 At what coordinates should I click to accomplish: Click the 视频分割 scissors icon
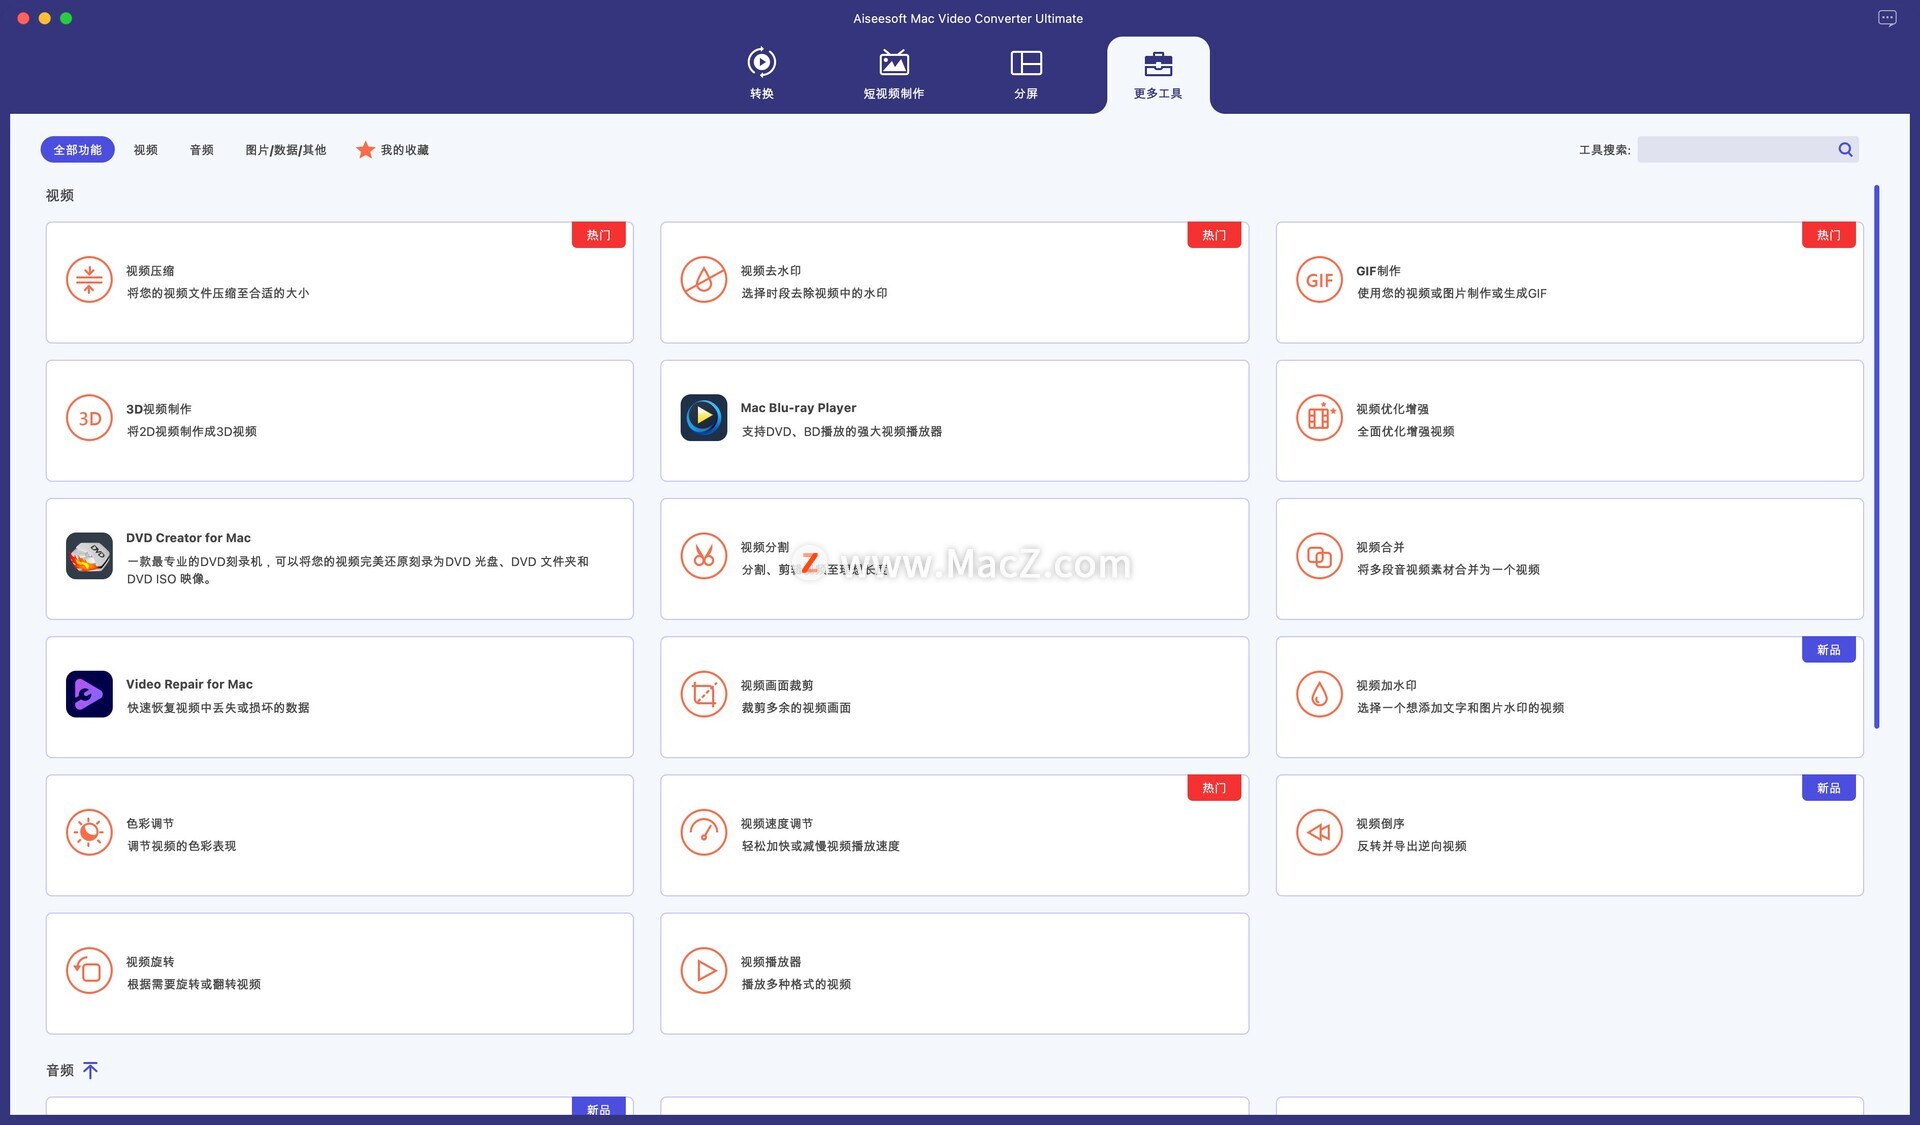[x=704, y=556]
